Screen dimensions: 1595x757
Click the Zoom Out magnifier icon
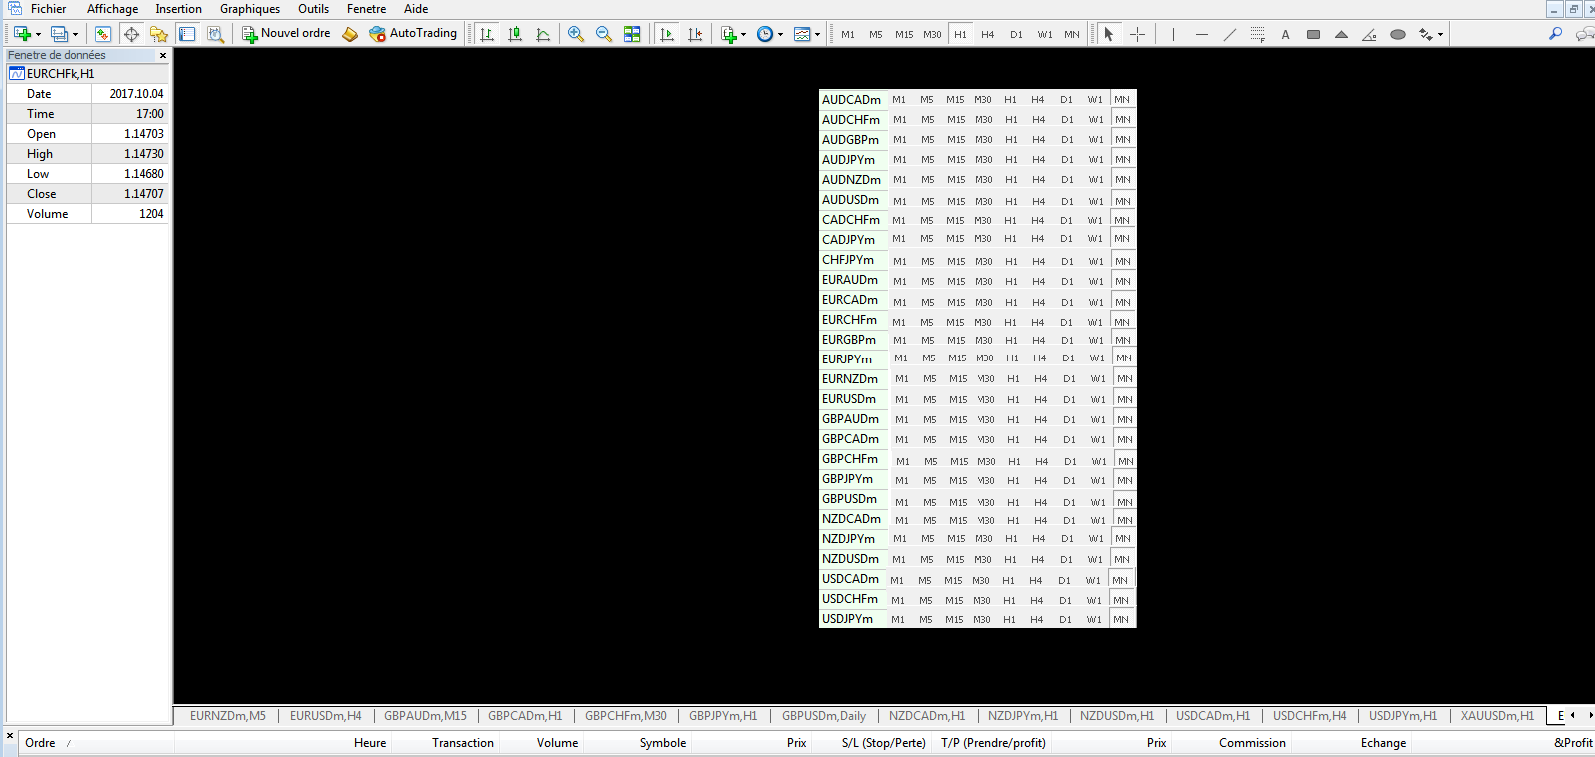coord(604,34)
